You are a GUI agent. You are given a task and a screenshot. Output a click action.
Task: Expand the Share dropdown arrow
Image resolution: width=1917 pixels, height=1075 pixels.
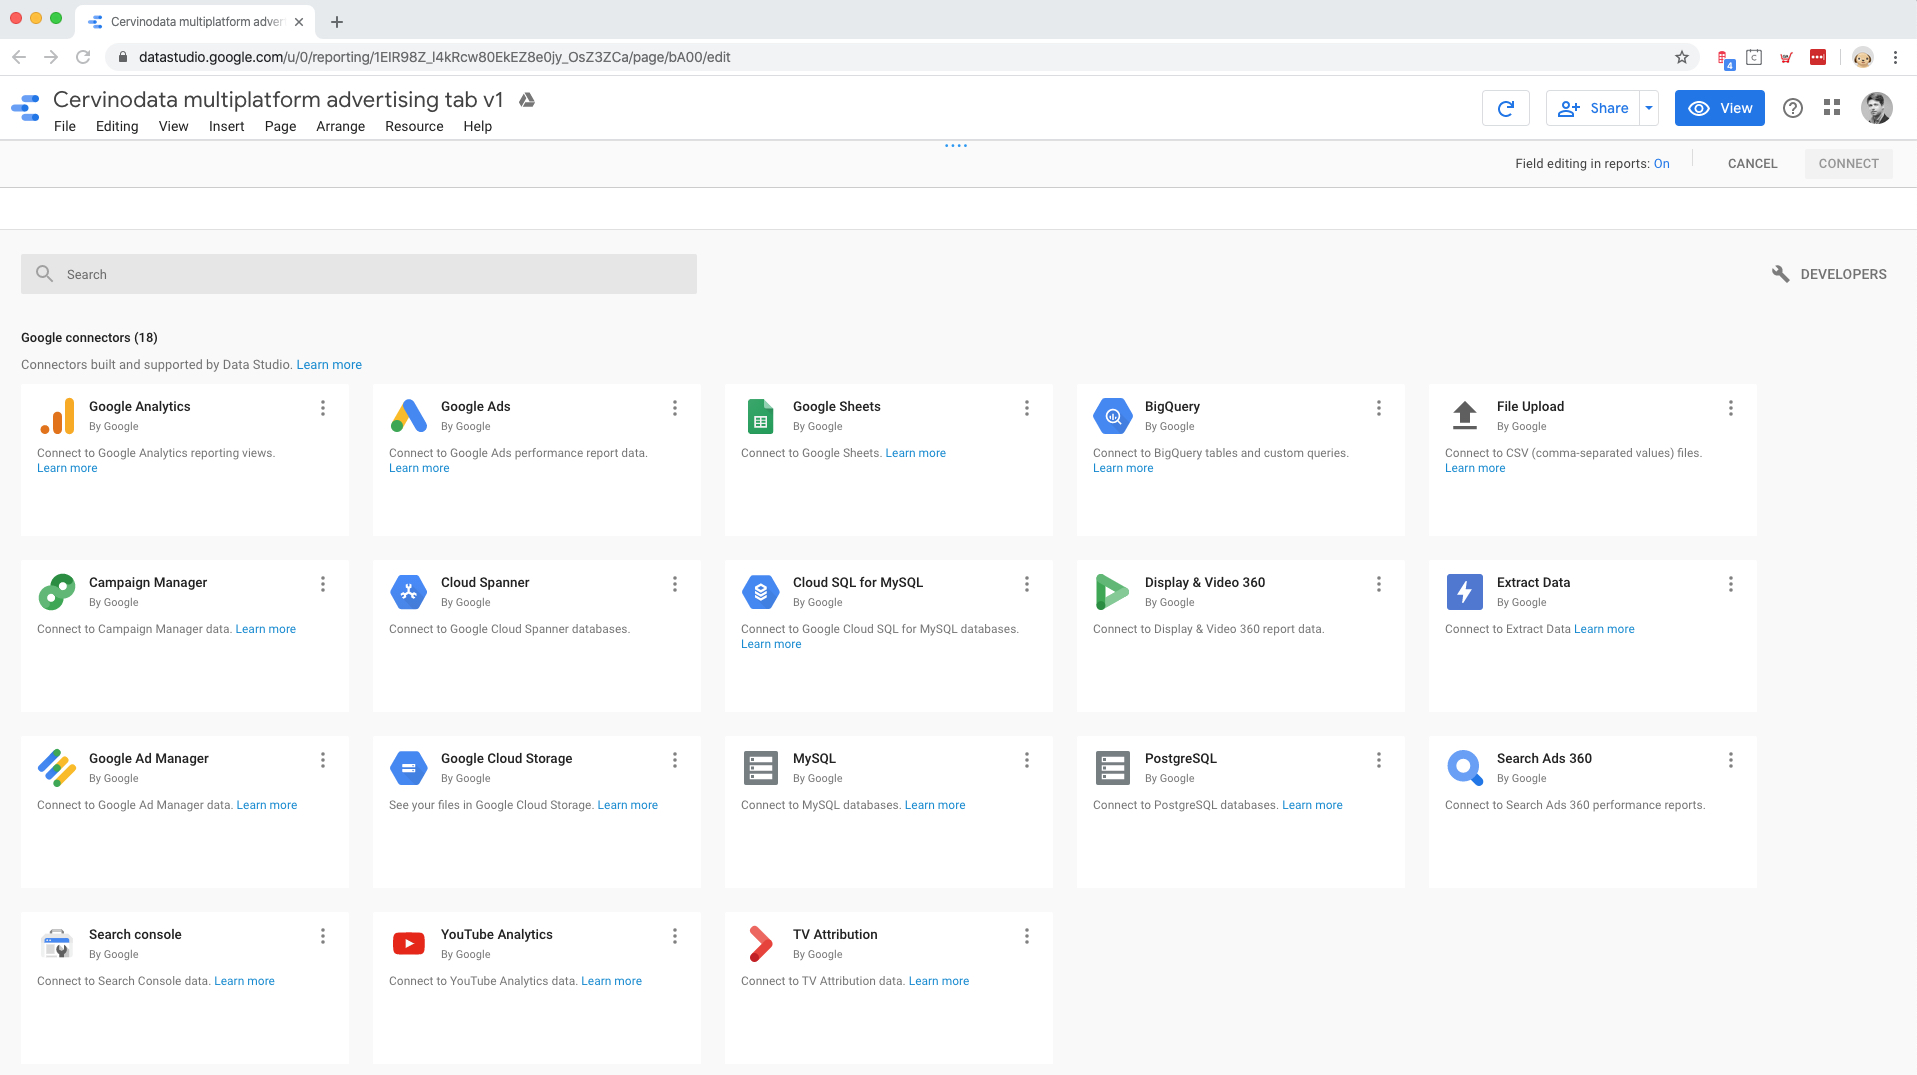1649,108
